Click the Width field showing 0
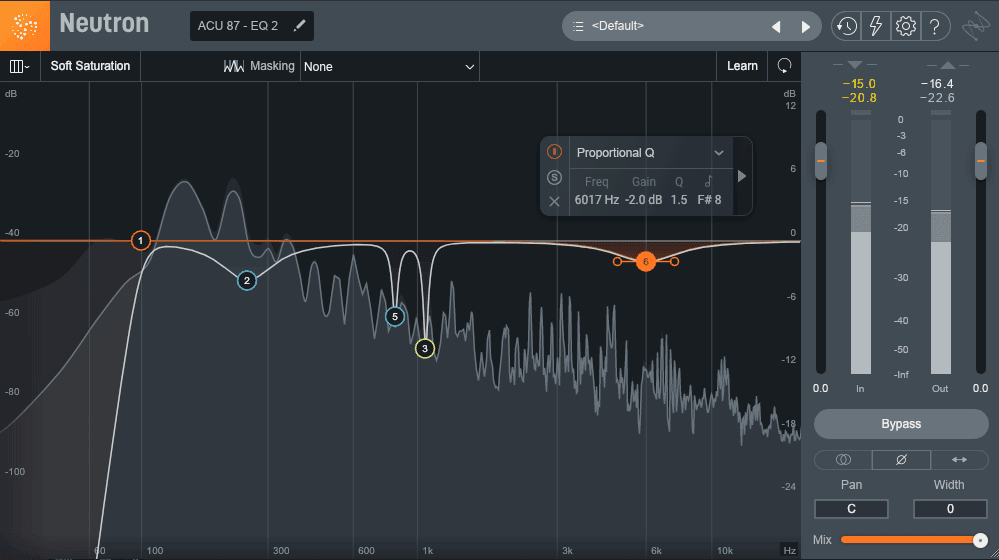 tap(950, 508)
